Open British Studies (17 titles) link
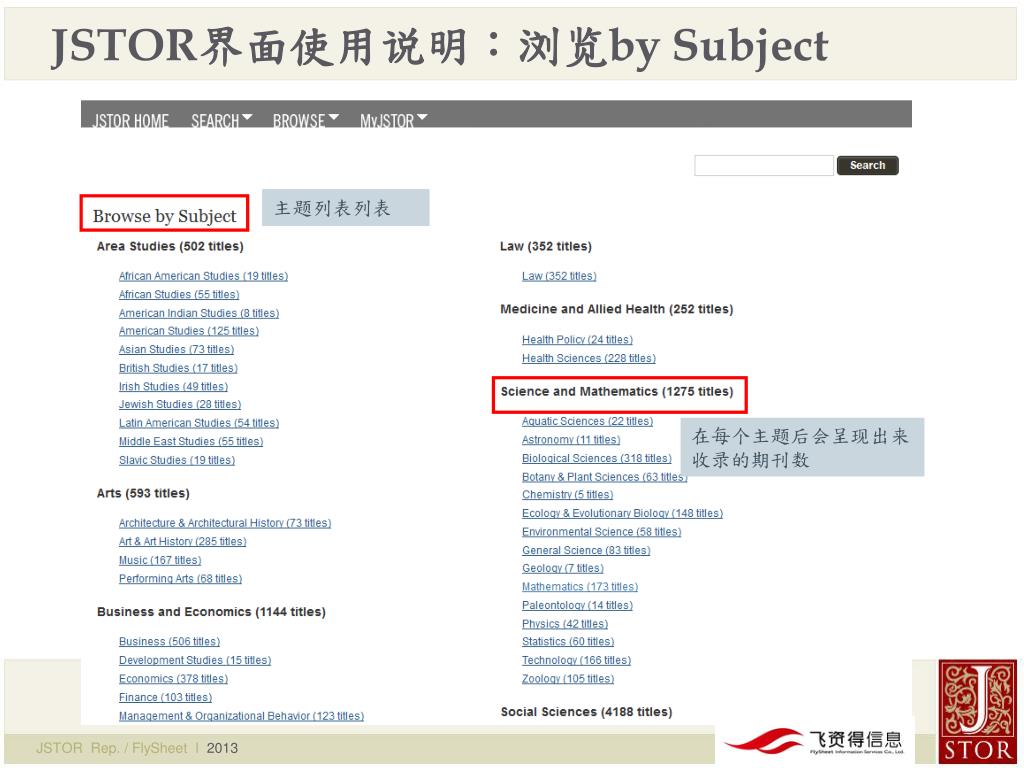This screenshot has width=1024, height=768. click(x=178, y=368)
